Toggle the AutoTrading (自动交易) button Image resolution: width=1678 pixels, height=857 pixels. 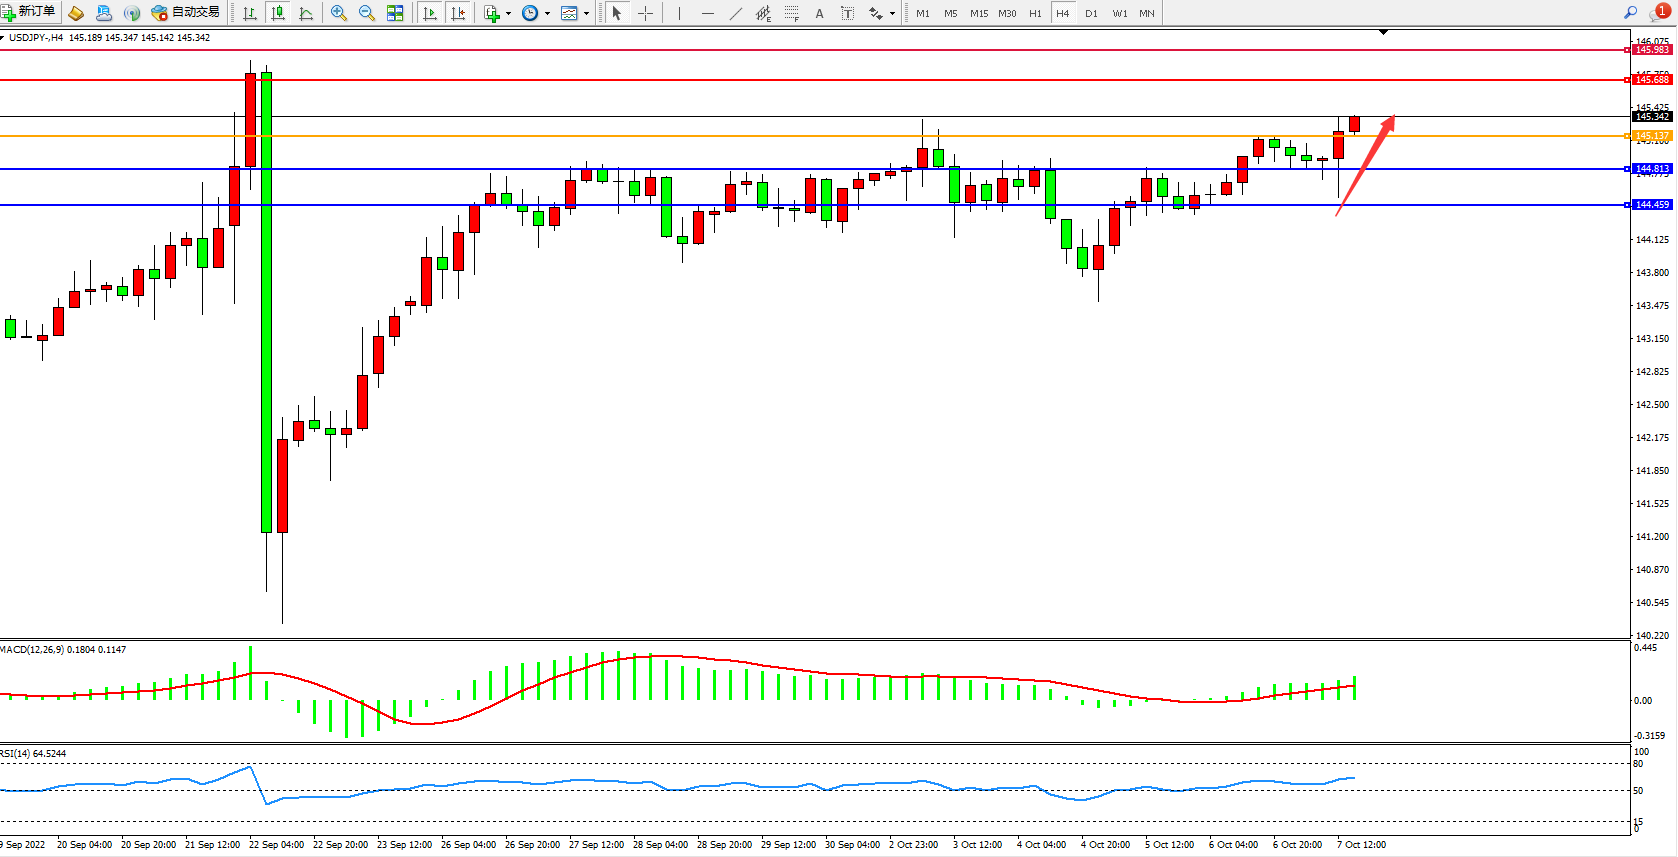tap(185, 12)
